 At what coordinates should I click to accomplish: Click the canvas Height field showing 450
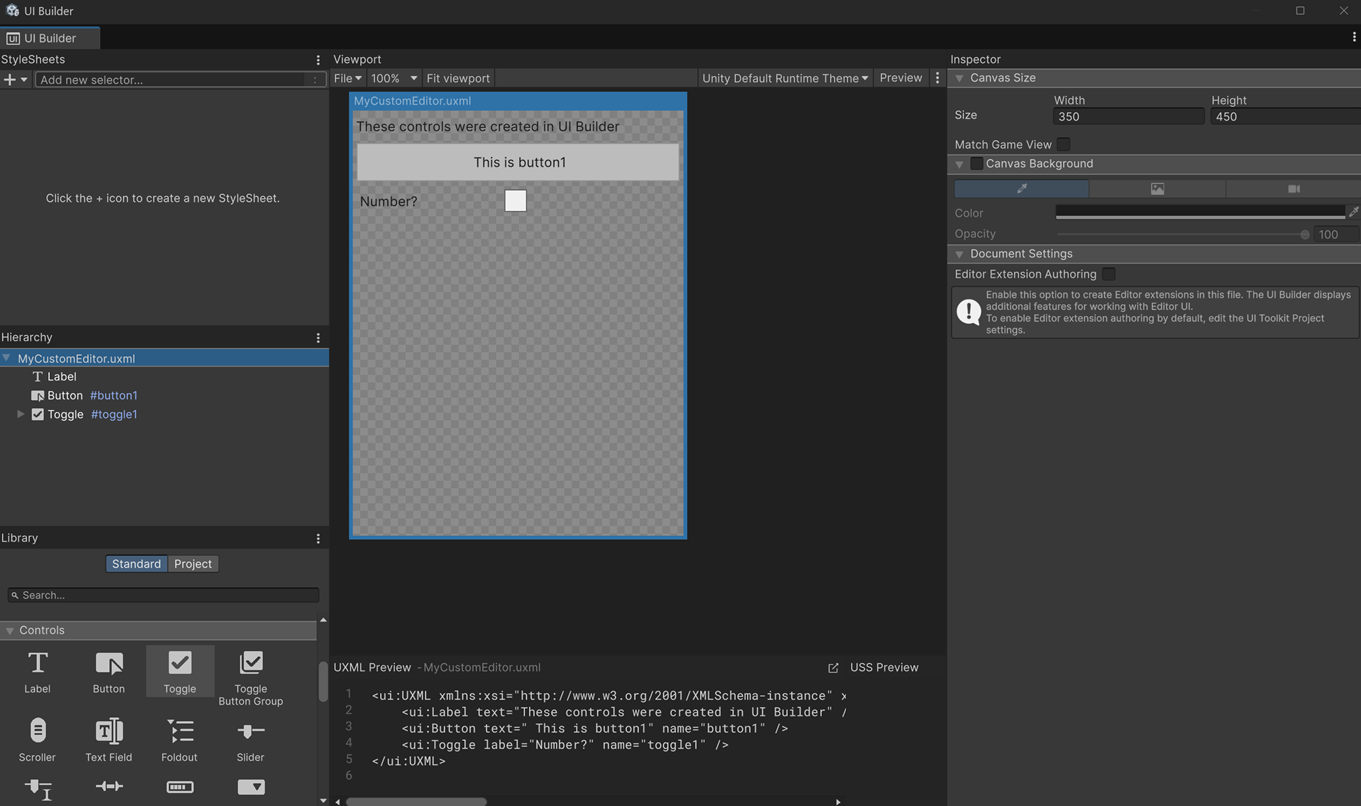[1285, 117]
